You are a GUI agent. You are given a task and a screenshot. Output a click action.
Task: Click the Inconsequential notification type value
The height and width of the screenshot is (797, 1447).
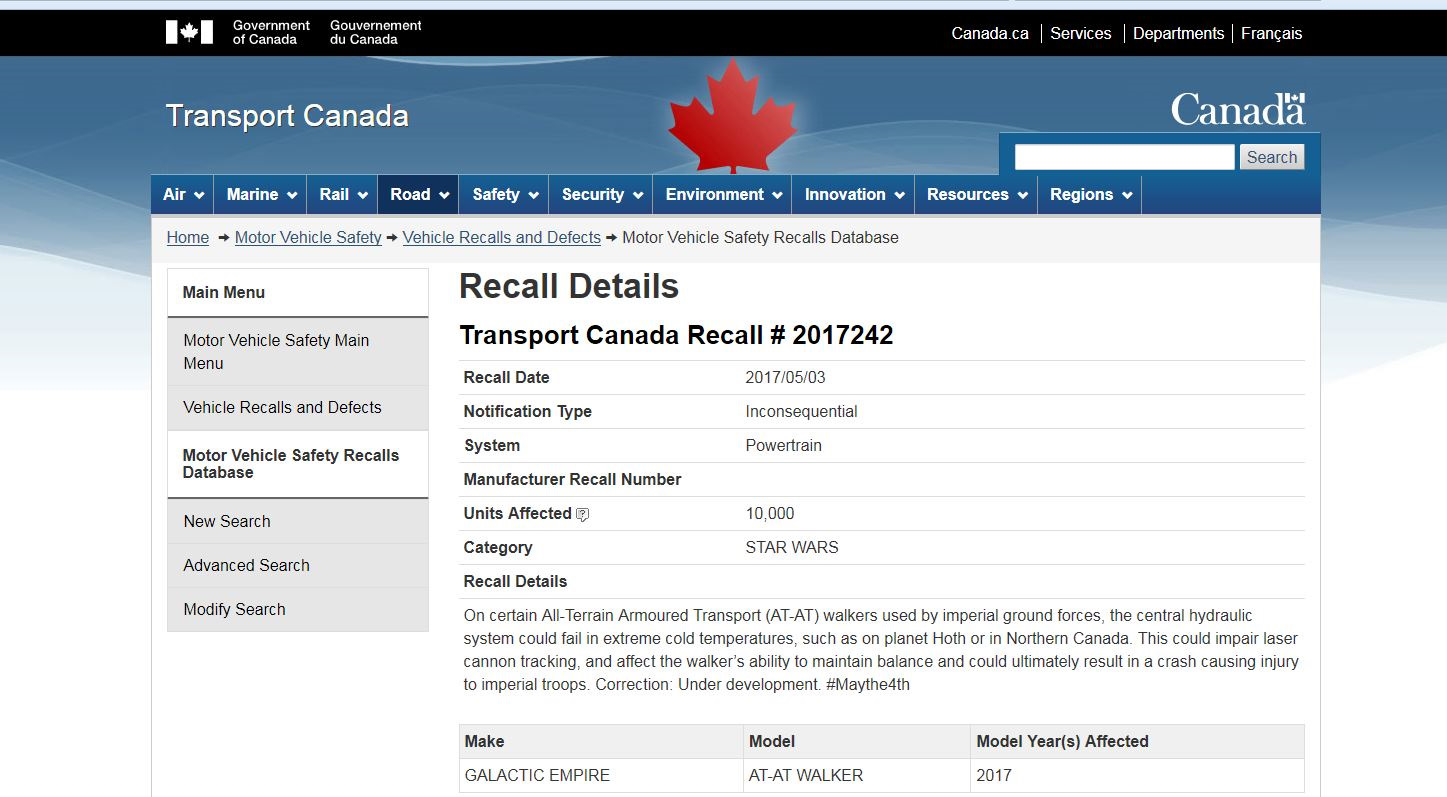pos(801,412)
